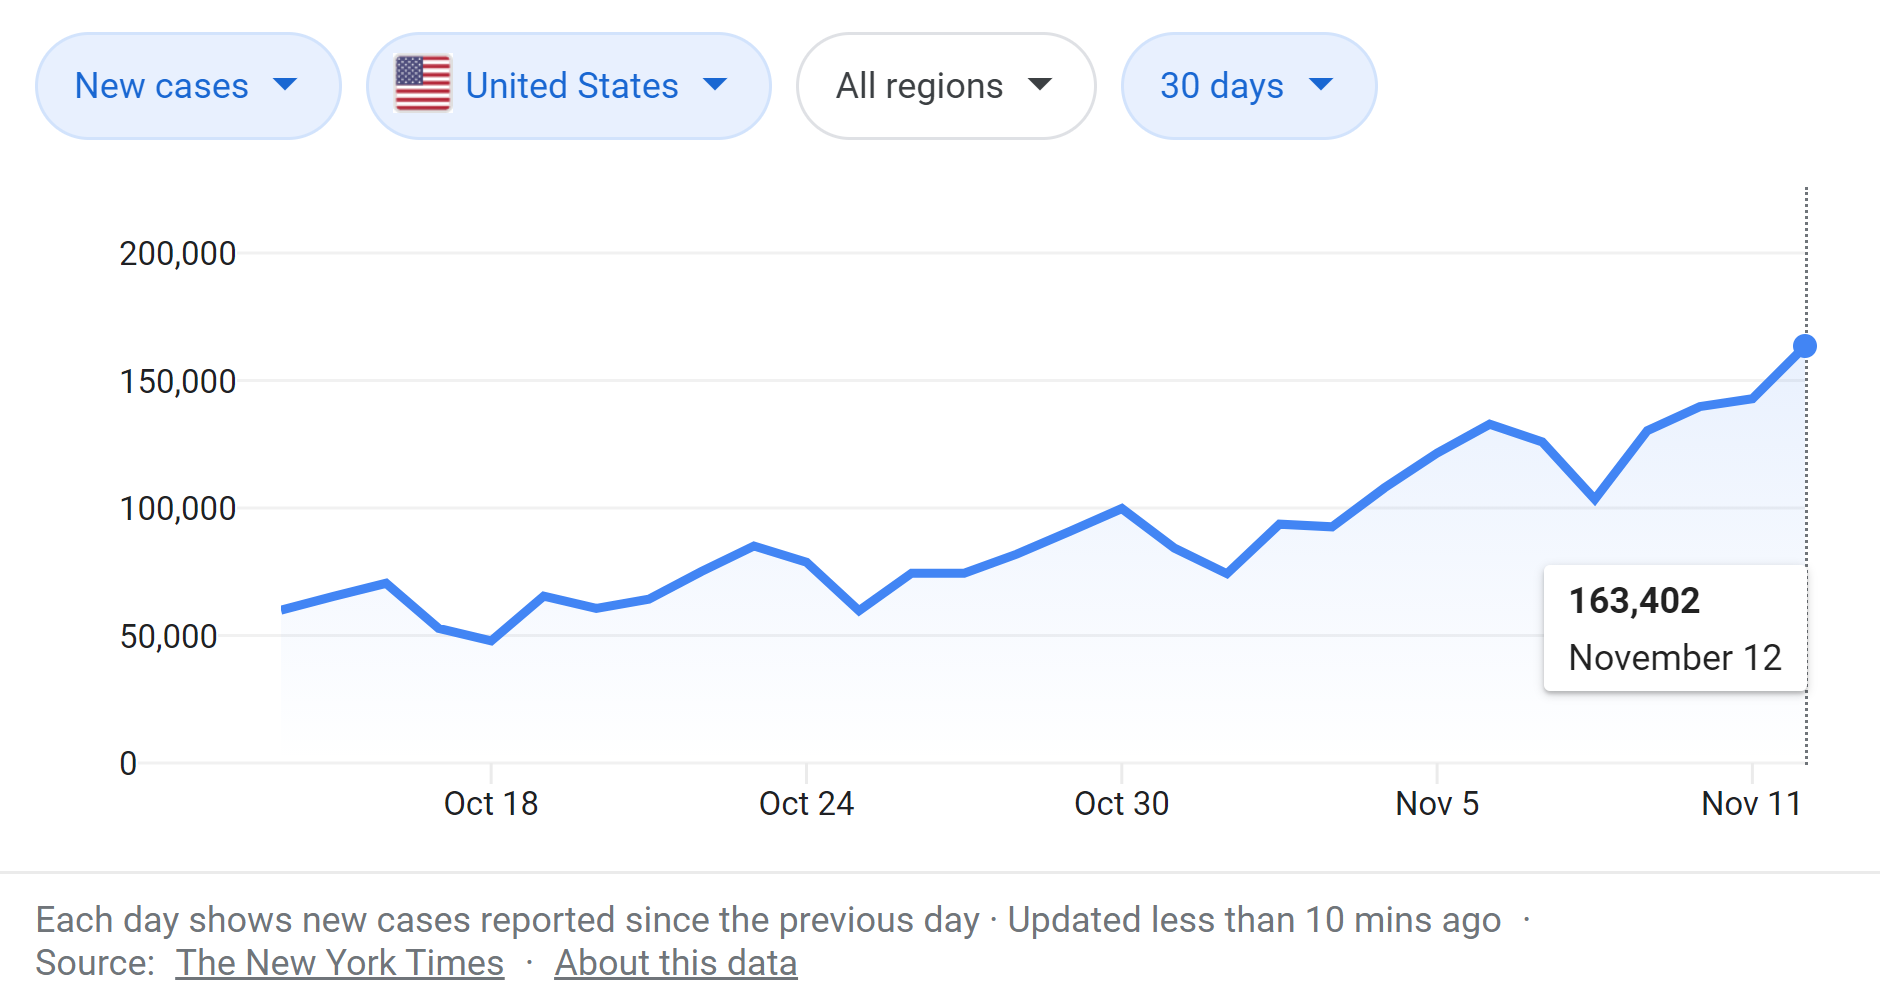Click the Oct 18 axis label

(491, 804)
